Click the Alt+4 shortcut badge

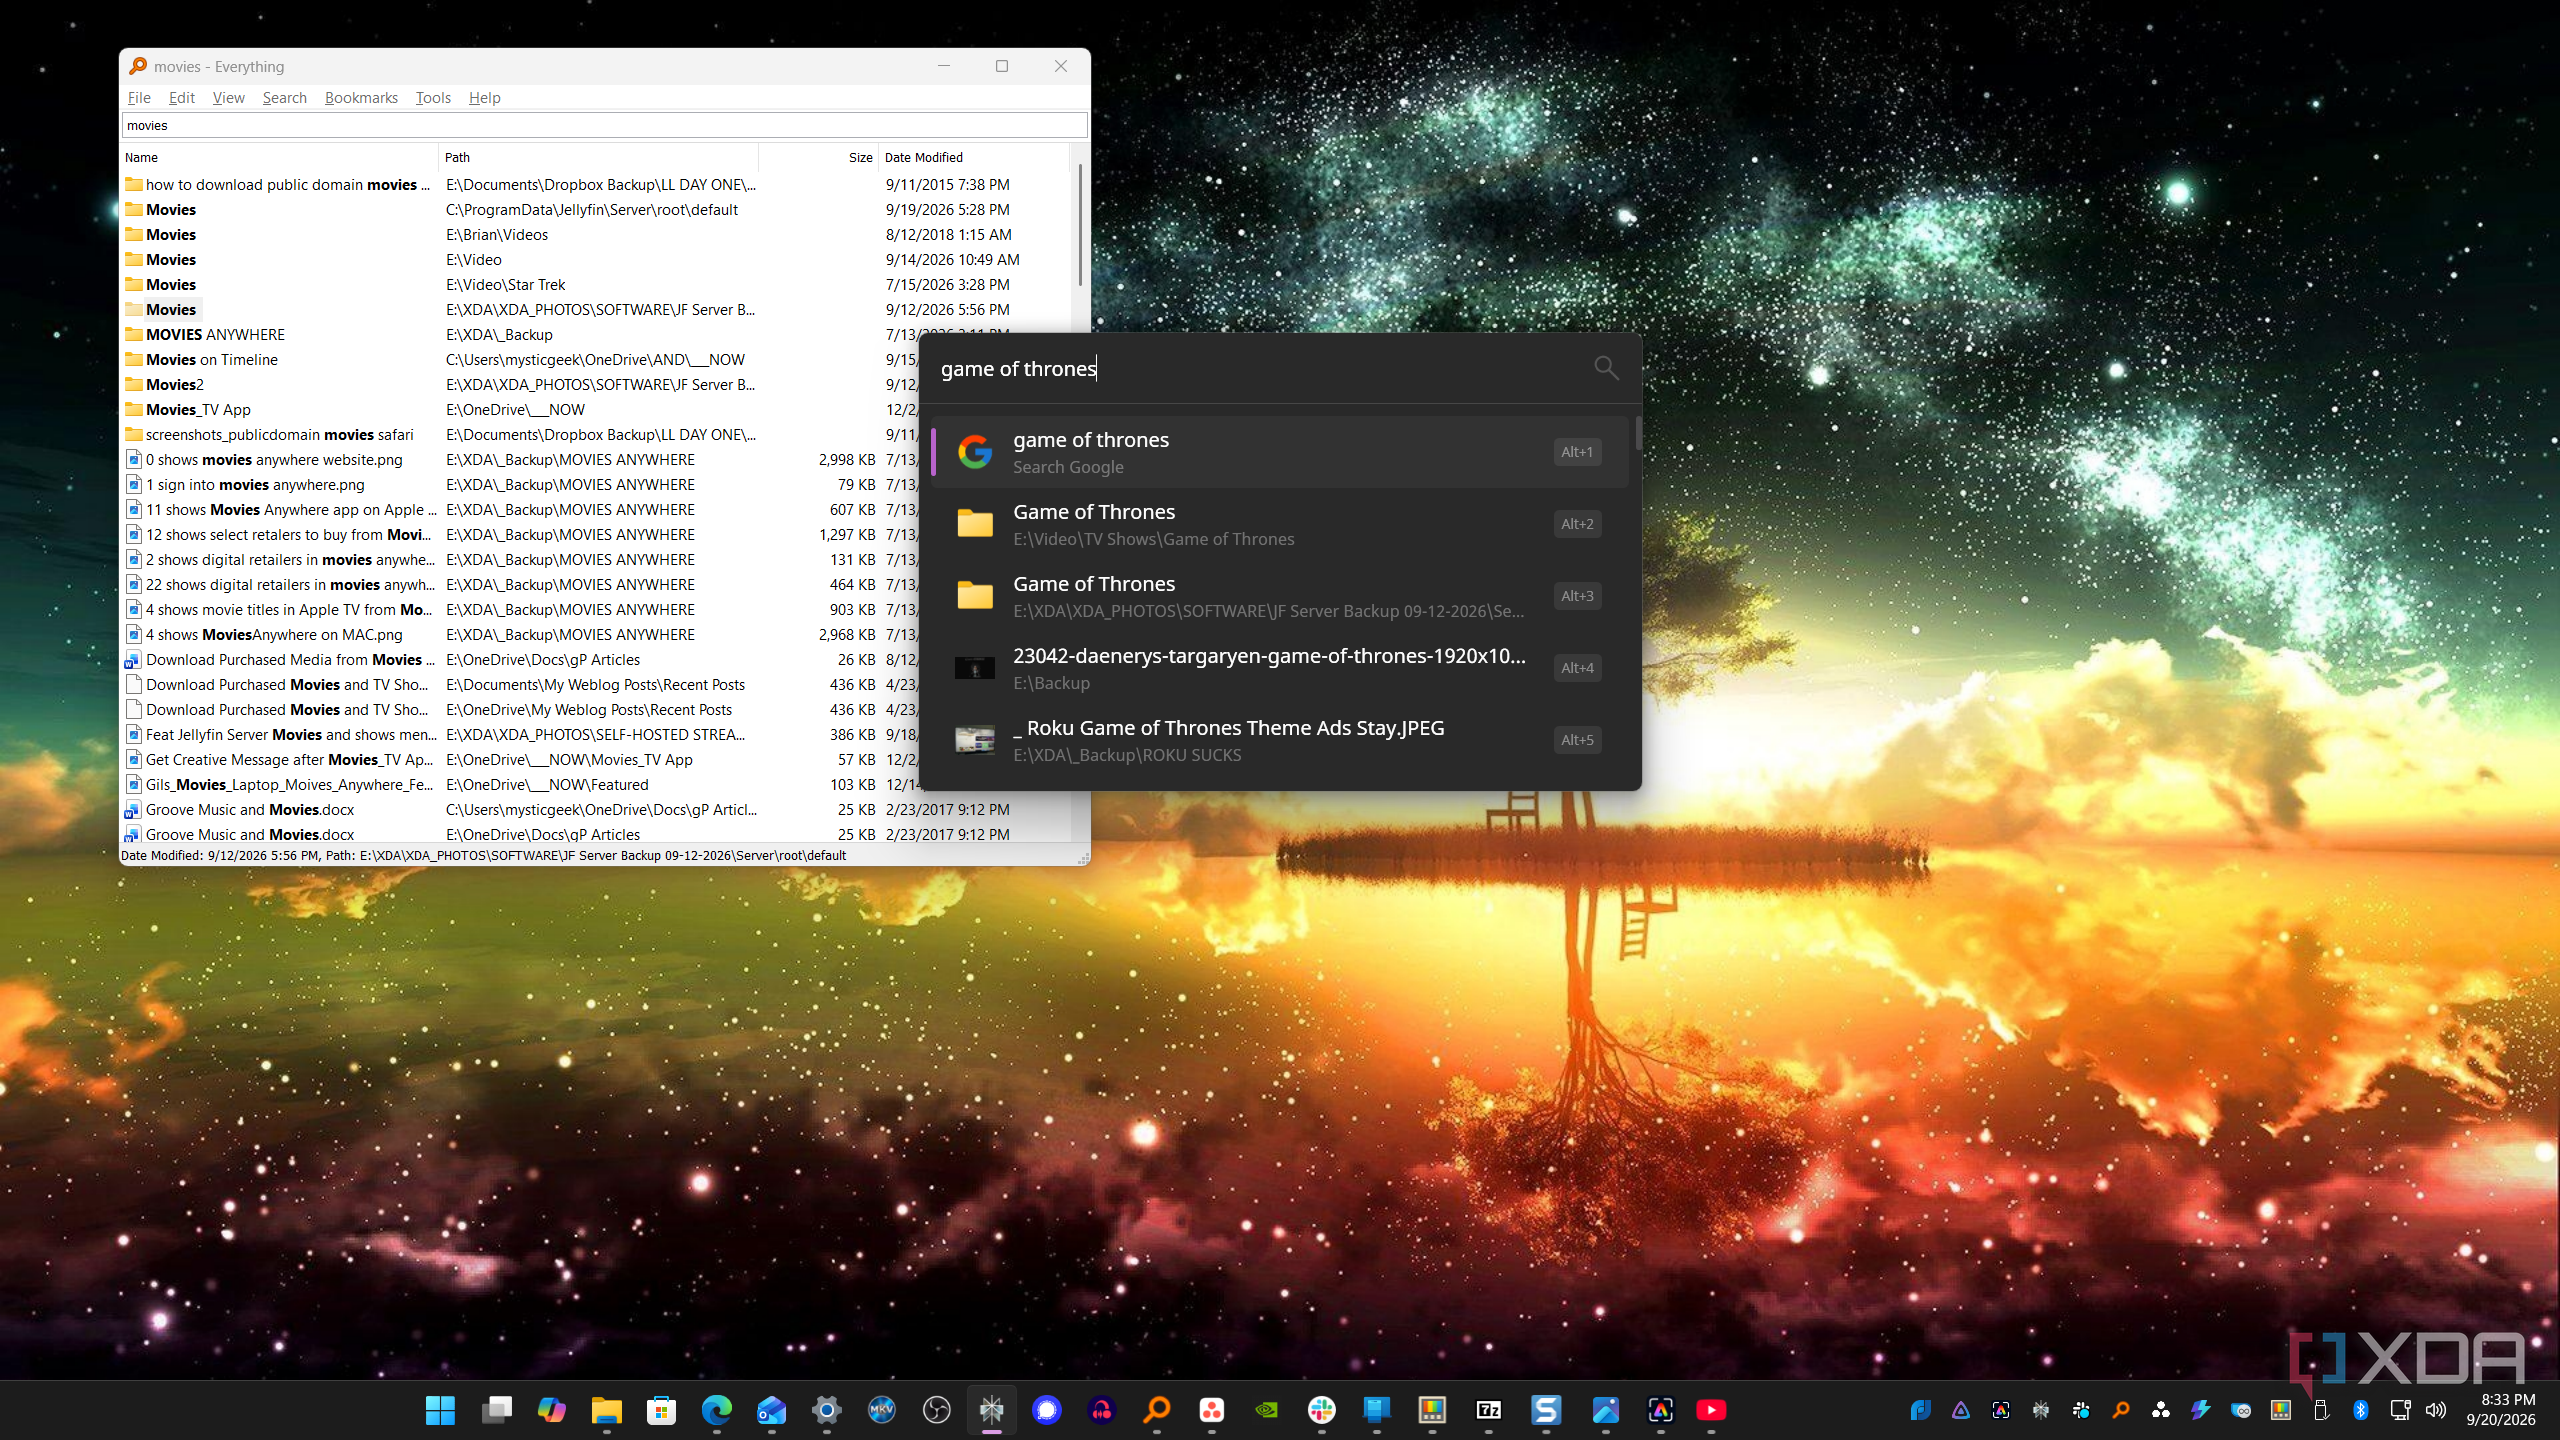click(x=1577, y=668)
